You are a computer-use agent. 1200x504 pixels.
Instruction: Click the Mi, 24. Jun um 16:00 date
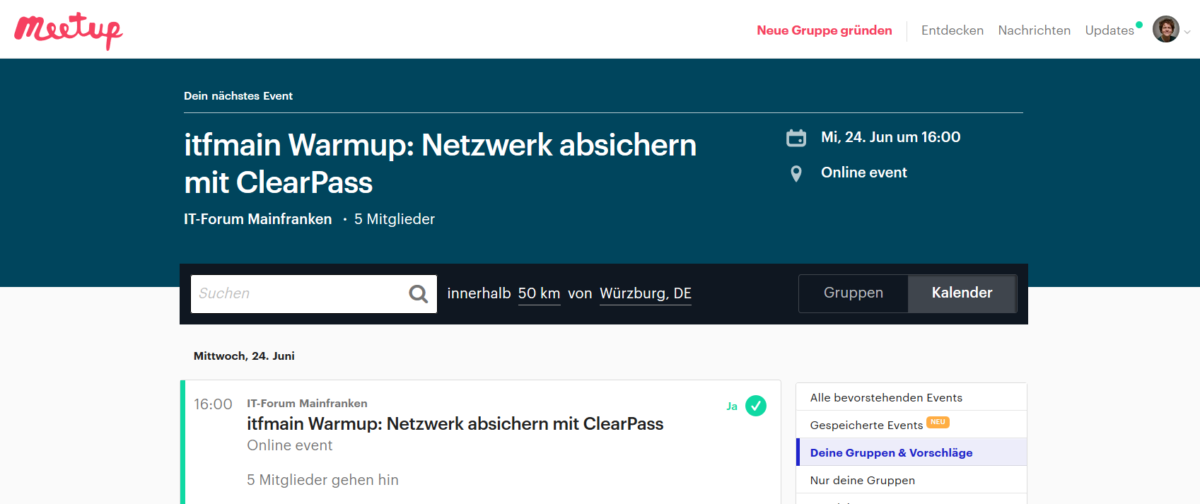click(x=890, y=137)
